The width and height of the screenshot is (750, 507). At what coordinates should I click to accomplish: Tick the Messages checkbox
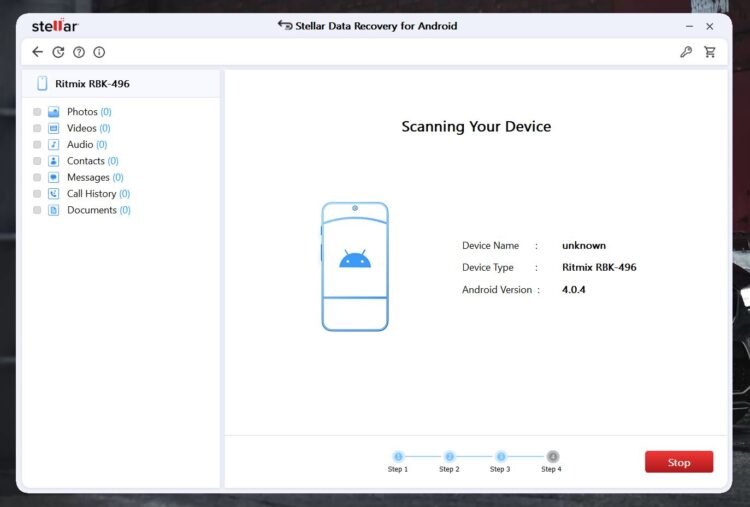(37, 177)
